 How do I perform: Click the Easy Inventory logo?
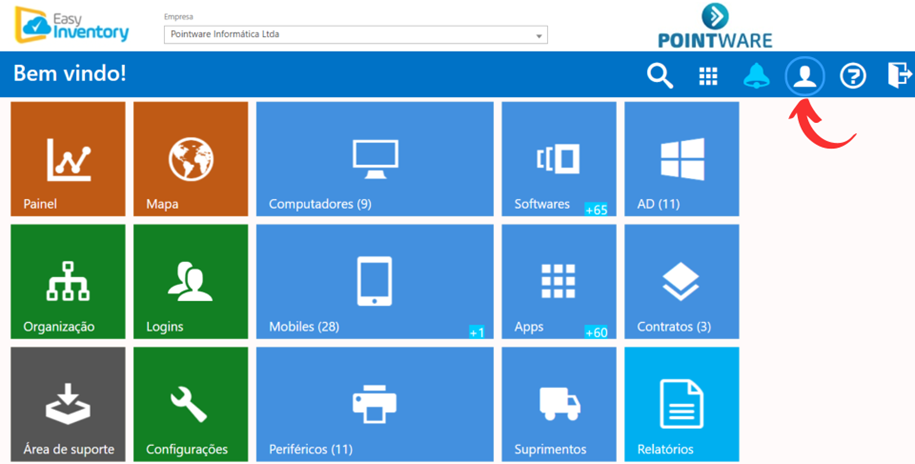pyautogui.click(x=72, y=26)
